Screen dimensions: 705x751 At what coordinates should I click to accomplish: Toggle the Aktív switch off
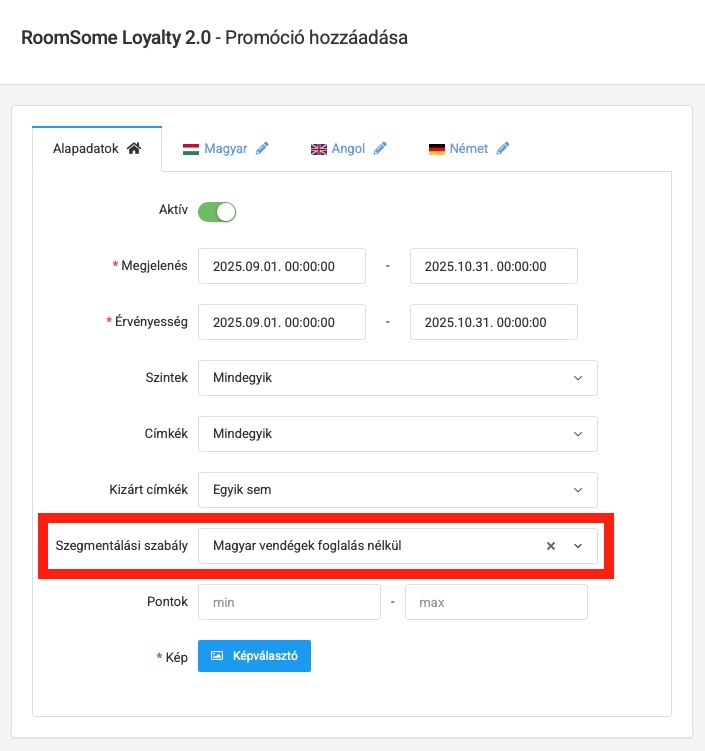tap(216, 211)
